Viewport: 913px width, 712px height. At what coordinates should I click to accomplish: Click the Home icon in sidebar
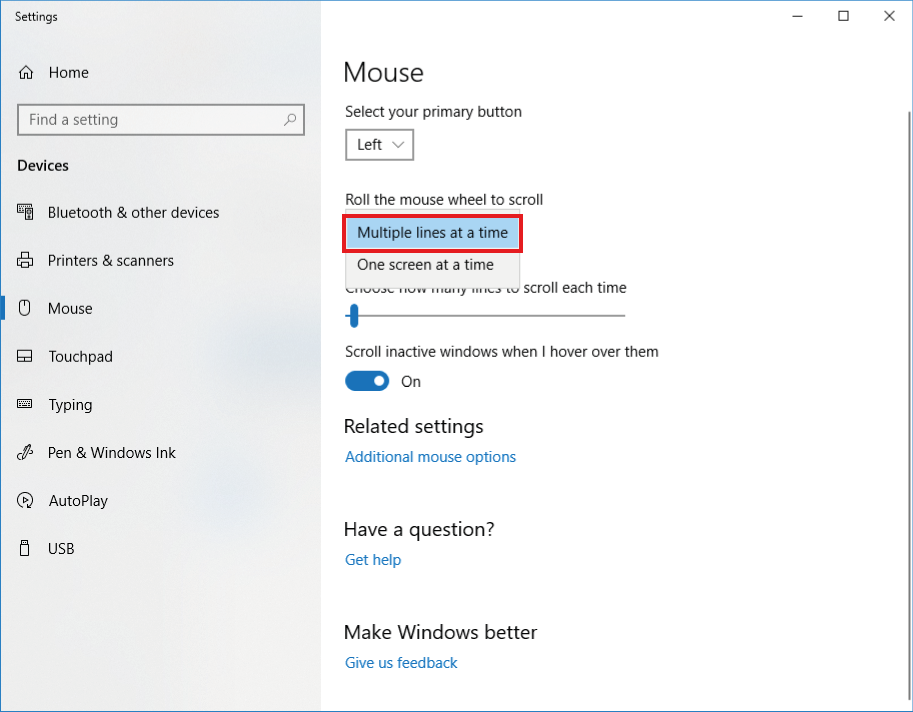[x=26, y=73]
